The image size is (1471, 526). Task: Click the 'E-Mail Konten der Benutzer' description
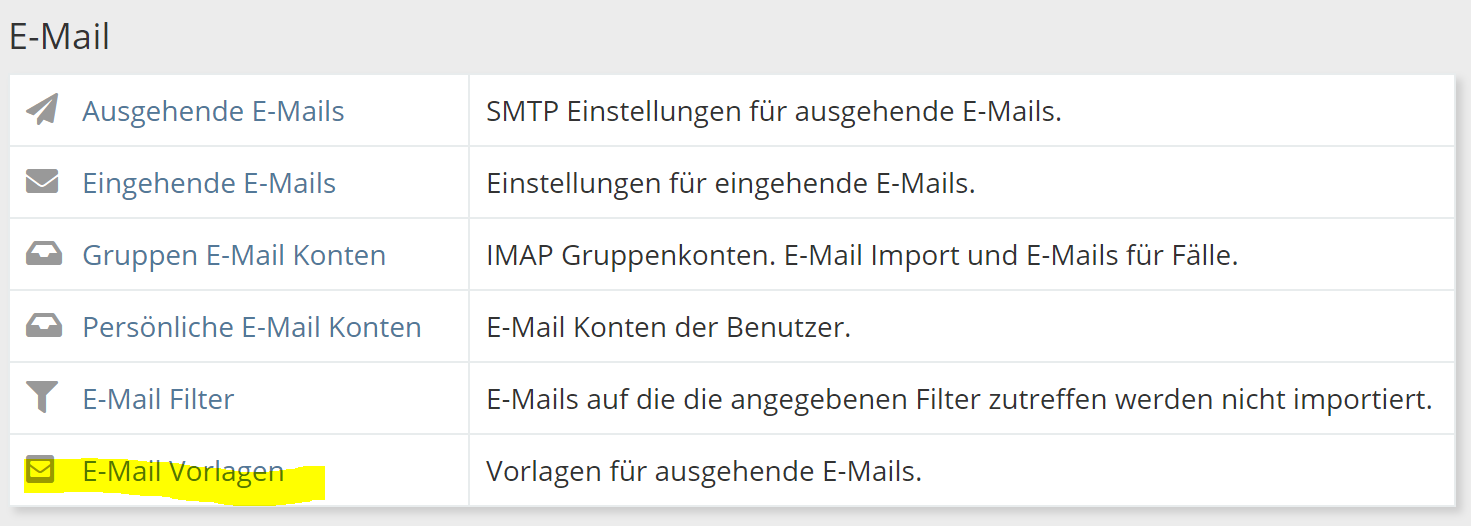[668, 327]
